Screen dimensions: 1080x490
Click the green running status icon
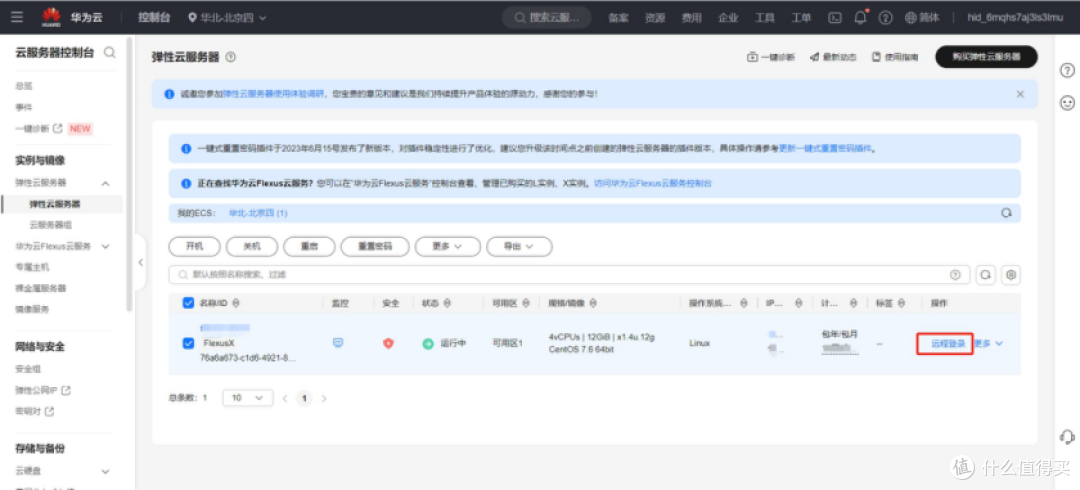coord(428,343)
